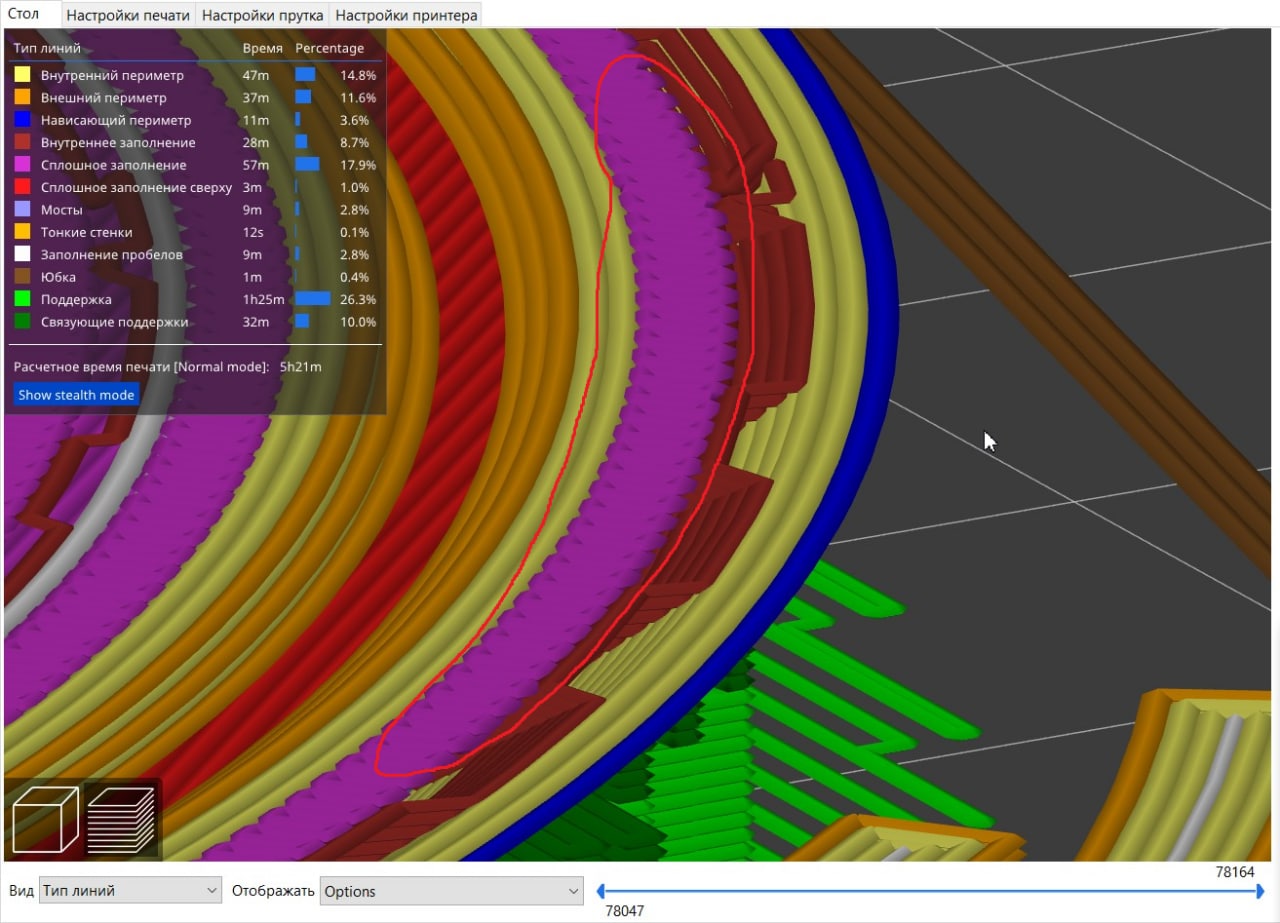Viewport: 1280px width, 923px height.
Task: Click the Поддержка legend label
Action: 76,299
